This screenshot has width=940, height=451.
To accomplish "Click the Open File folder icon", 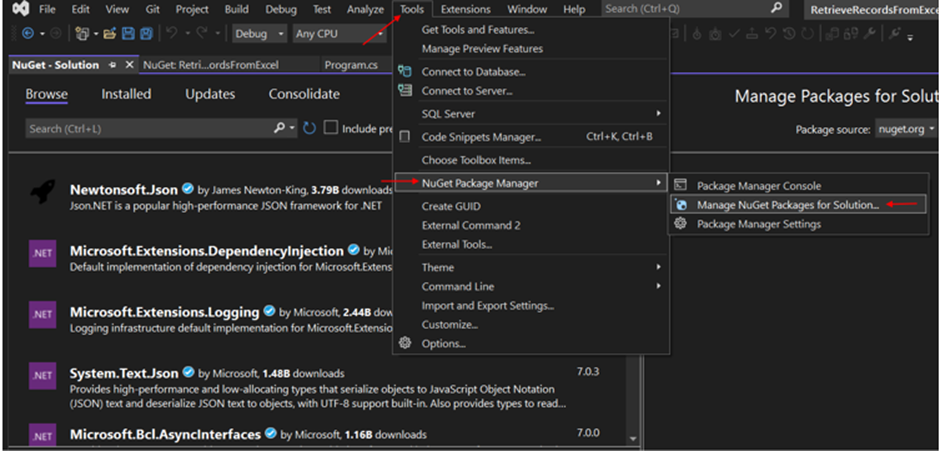I will click(110, 34).
